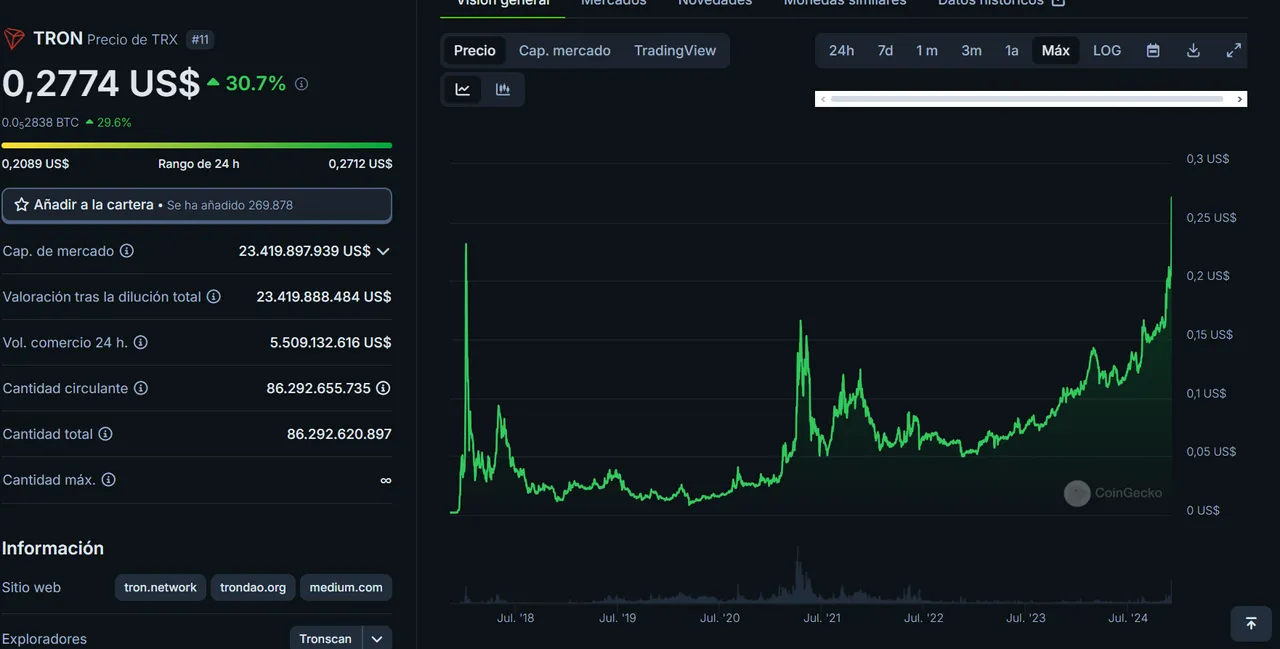Open Tronscan explorers dropdown arrow
Viewport: 1280px width, 649px height.
pos(377,638)
